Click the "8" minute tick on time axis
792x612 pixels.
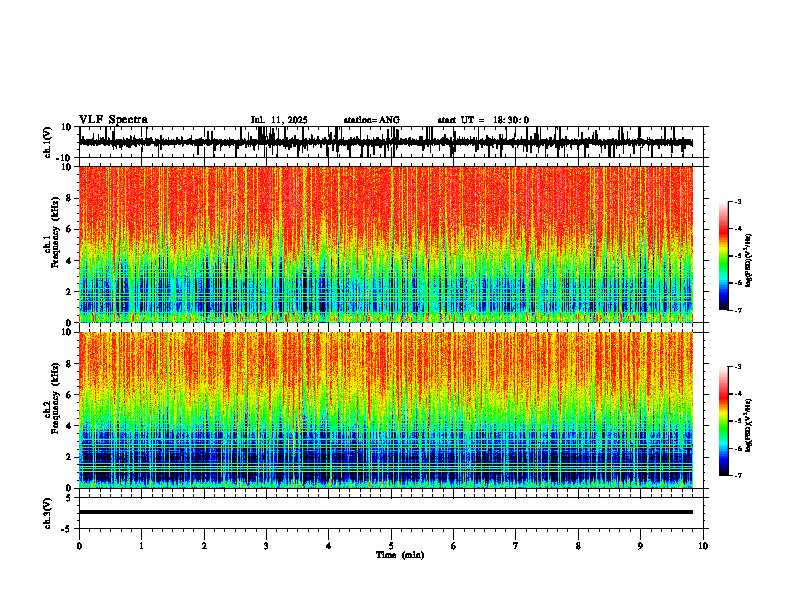pos(578,546)
